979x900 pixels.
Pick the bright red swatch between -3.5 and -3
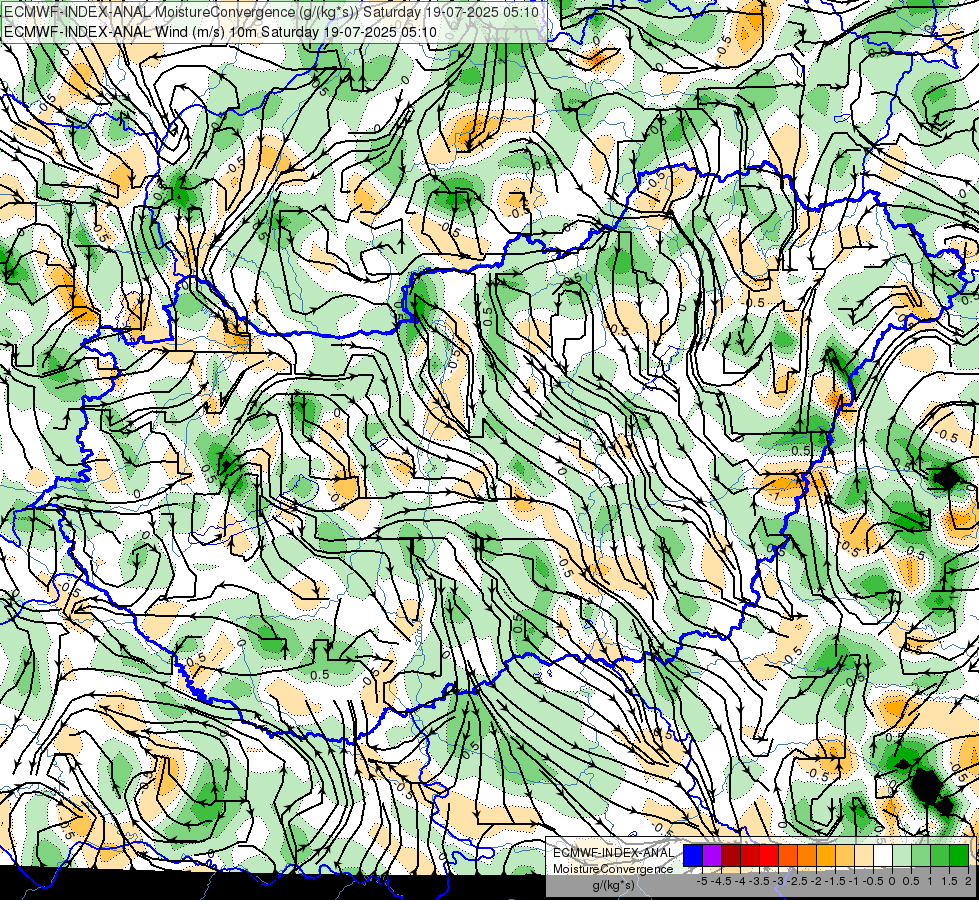[x=769, y=855]
